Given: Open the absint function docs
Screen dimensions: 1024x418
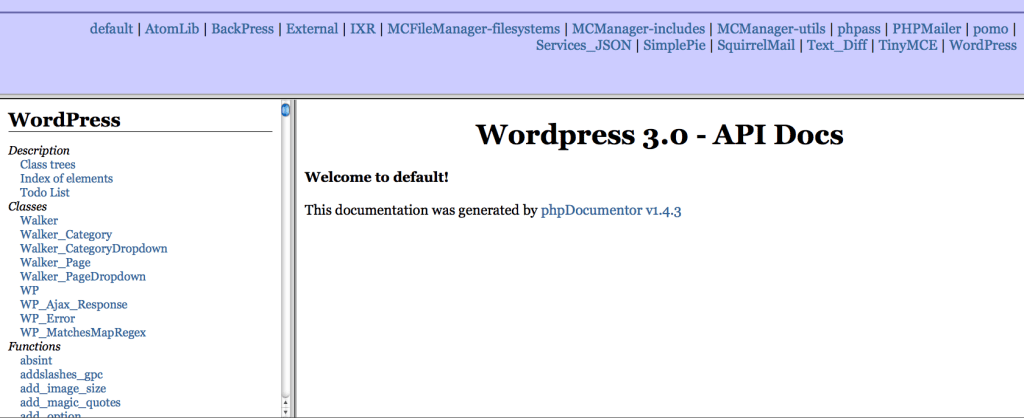Looking at the screenshot, I should point(36,361).
